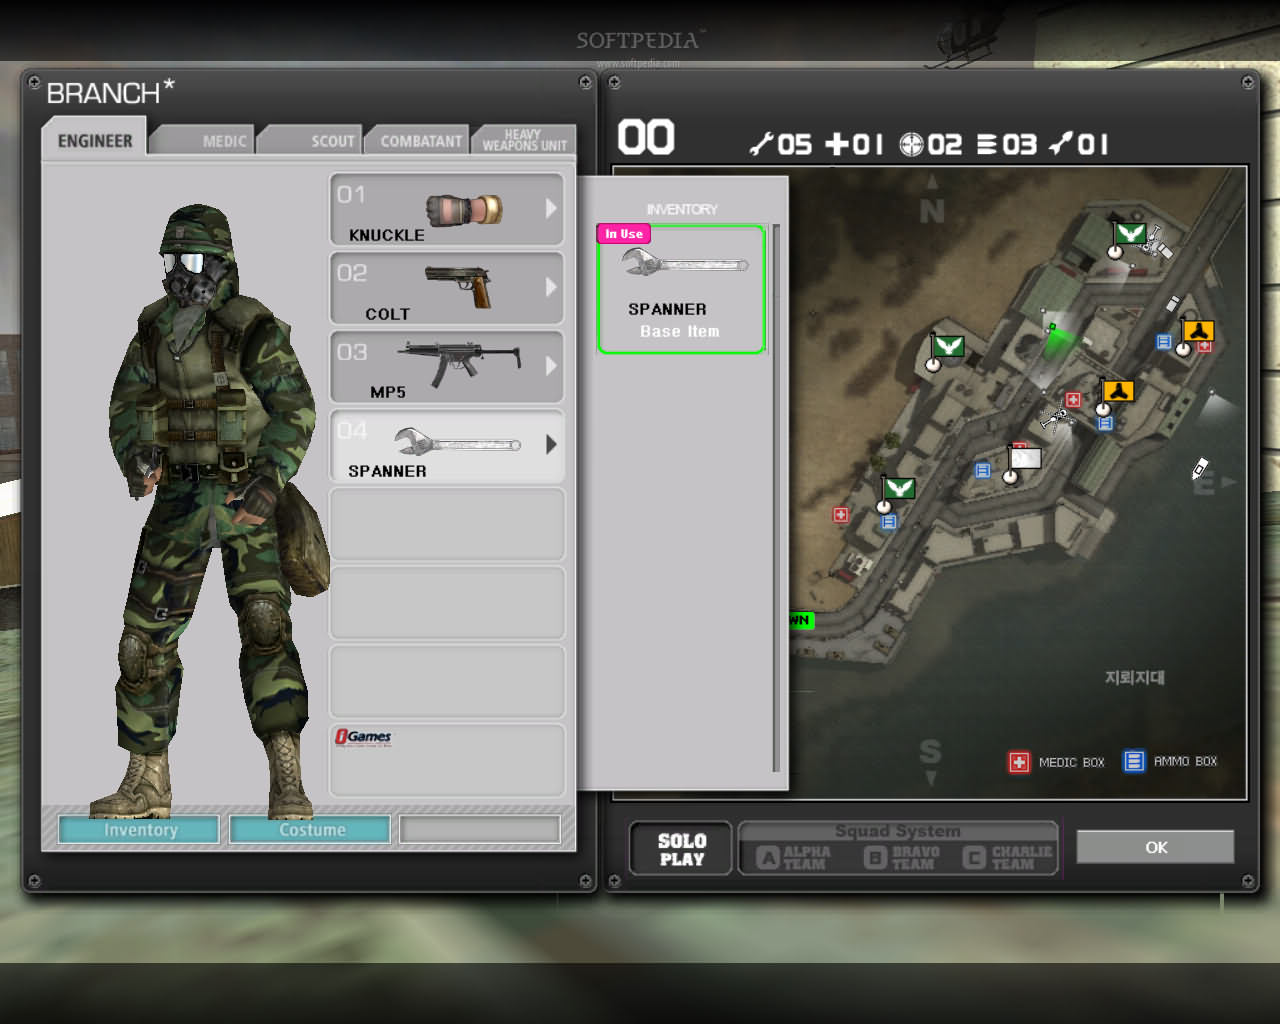Viewport: 1280px width, 1024px height.
Task: Click the inventory list scrollbar
Action: [x=776, y=498]
